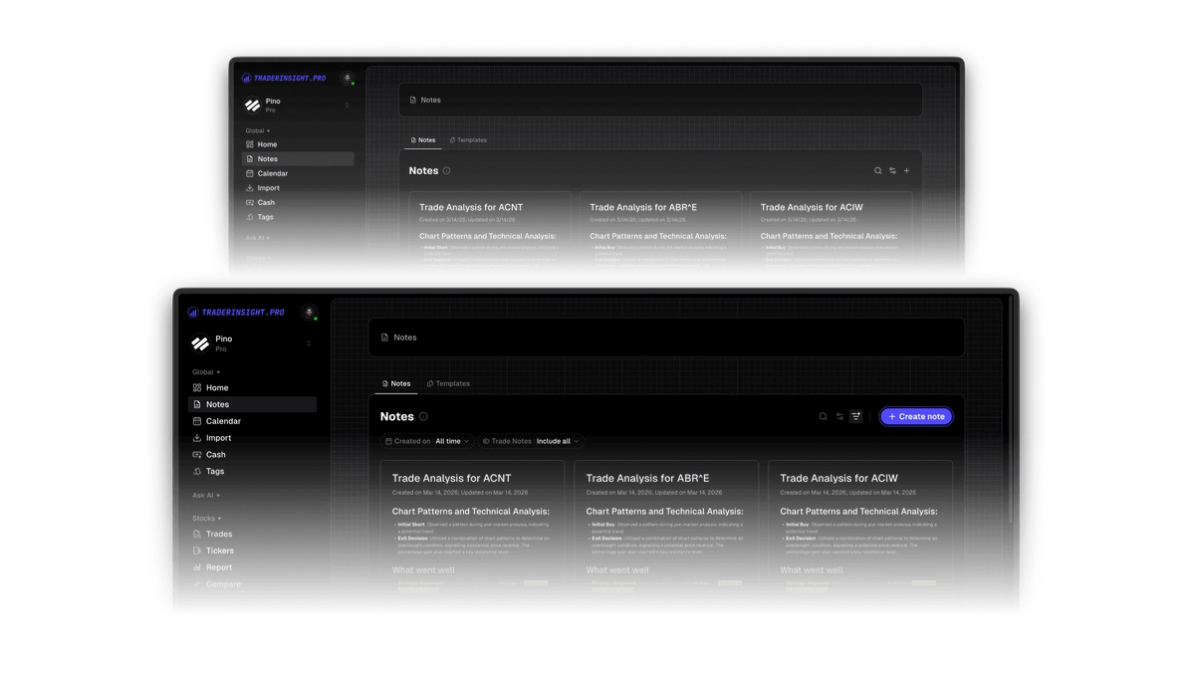Open Report in lower window sidebar

coord(251,567)
